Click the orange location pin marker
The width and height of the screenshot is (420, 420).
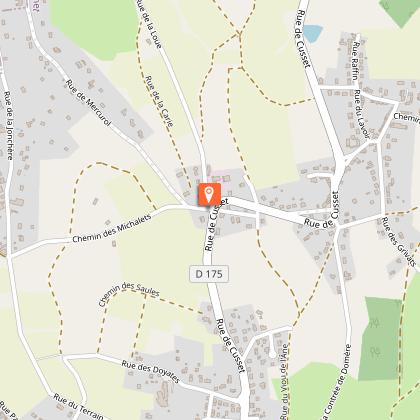point(209,194)
